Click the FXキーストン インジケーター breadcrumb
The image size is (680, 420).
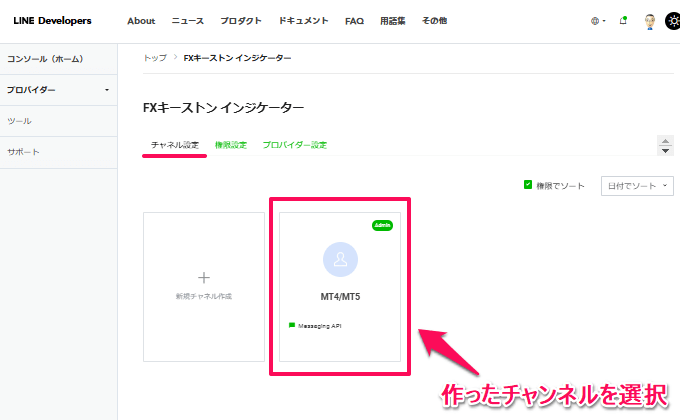click(x=237, y=58)
